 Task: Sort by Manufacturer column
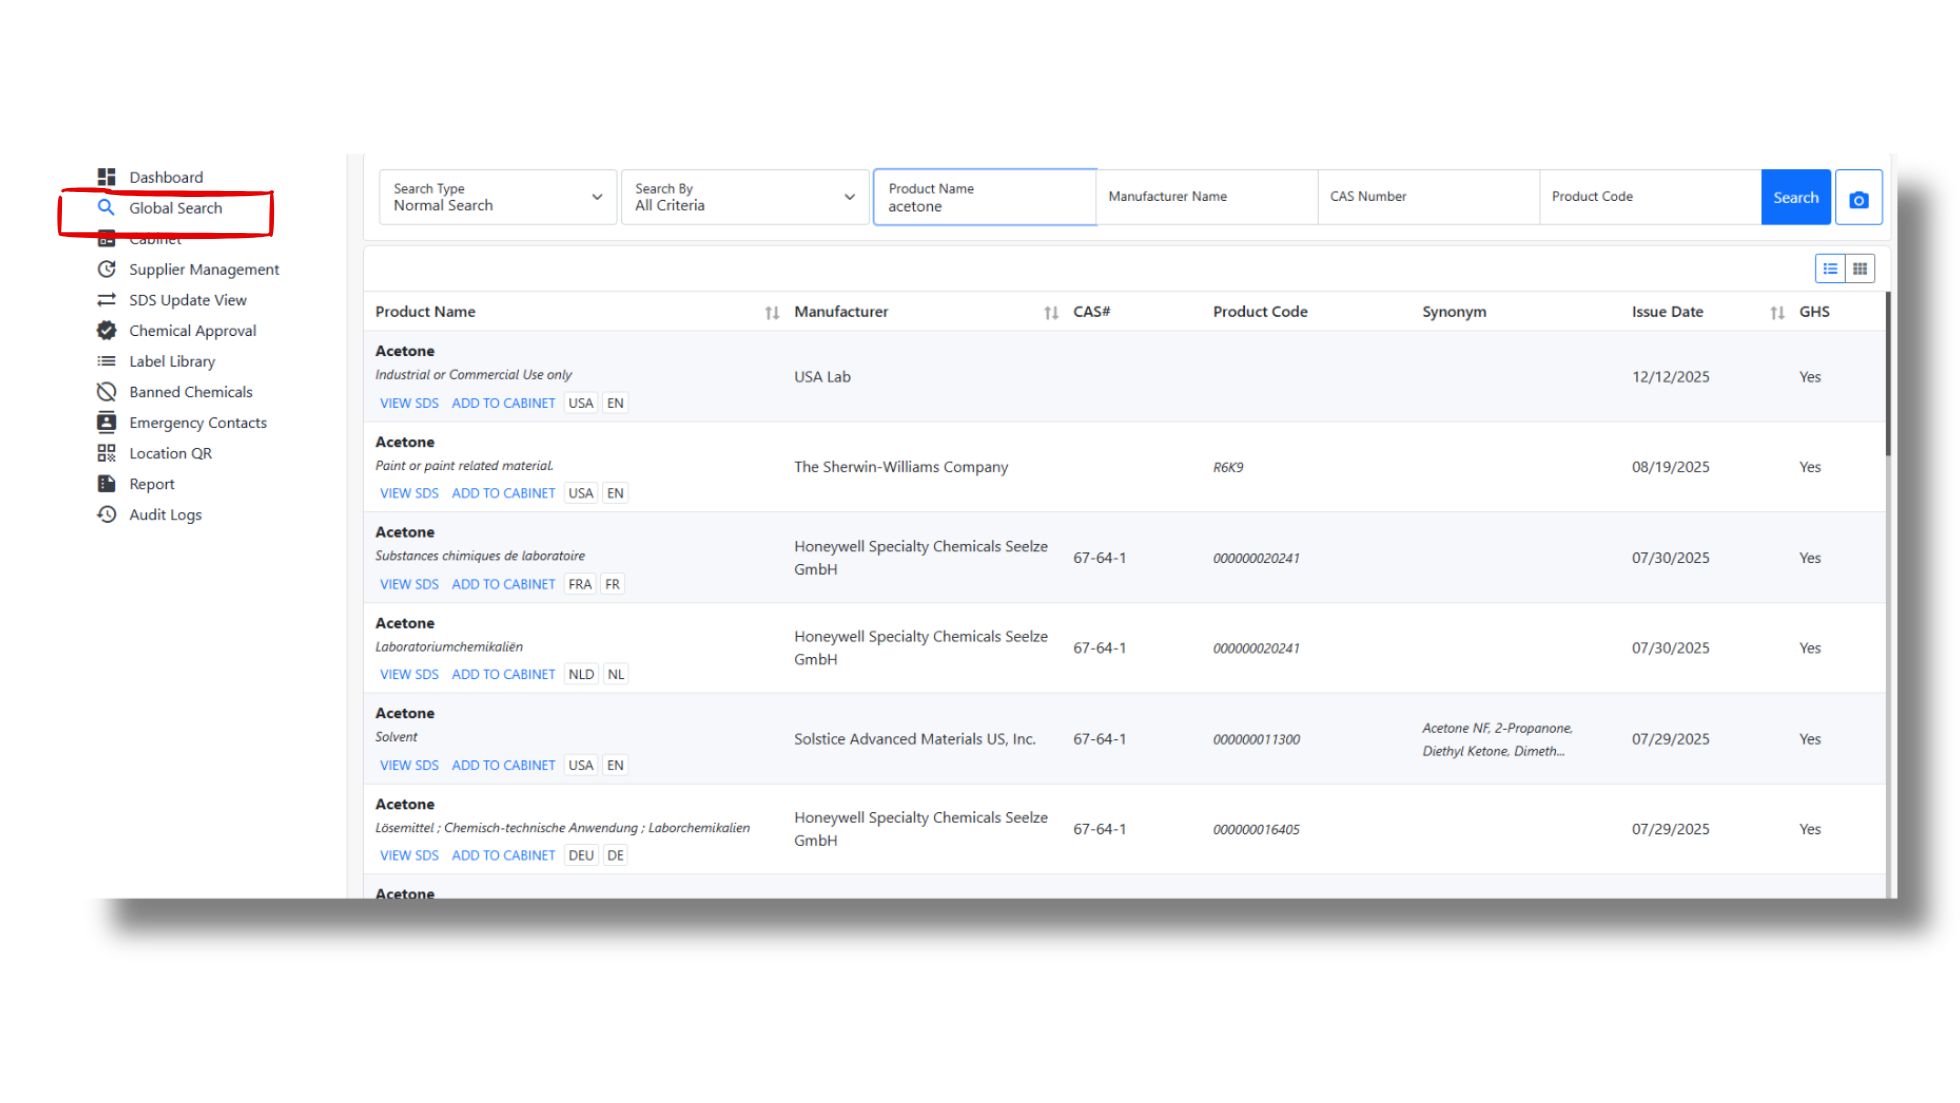point(1051,312)
